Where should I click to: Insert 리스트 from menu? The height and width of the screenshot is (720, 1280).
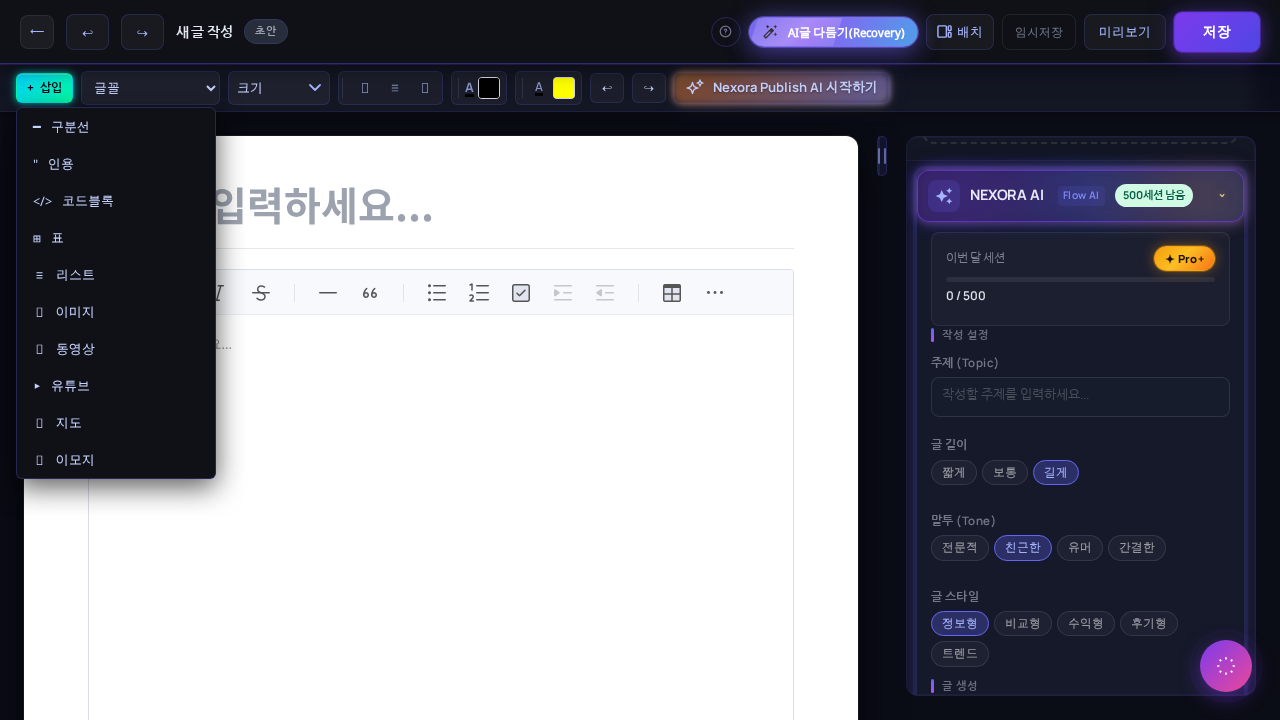pos(116,275)
